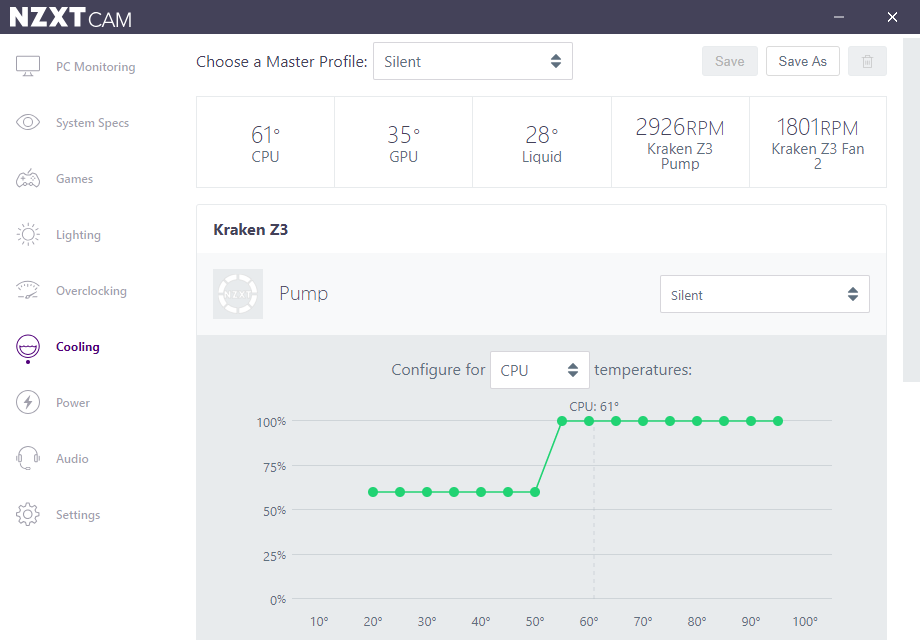Close the NZXT CAM window
Image resolution: width=920 pixels, height=640 pixels.
click(892, 17)
